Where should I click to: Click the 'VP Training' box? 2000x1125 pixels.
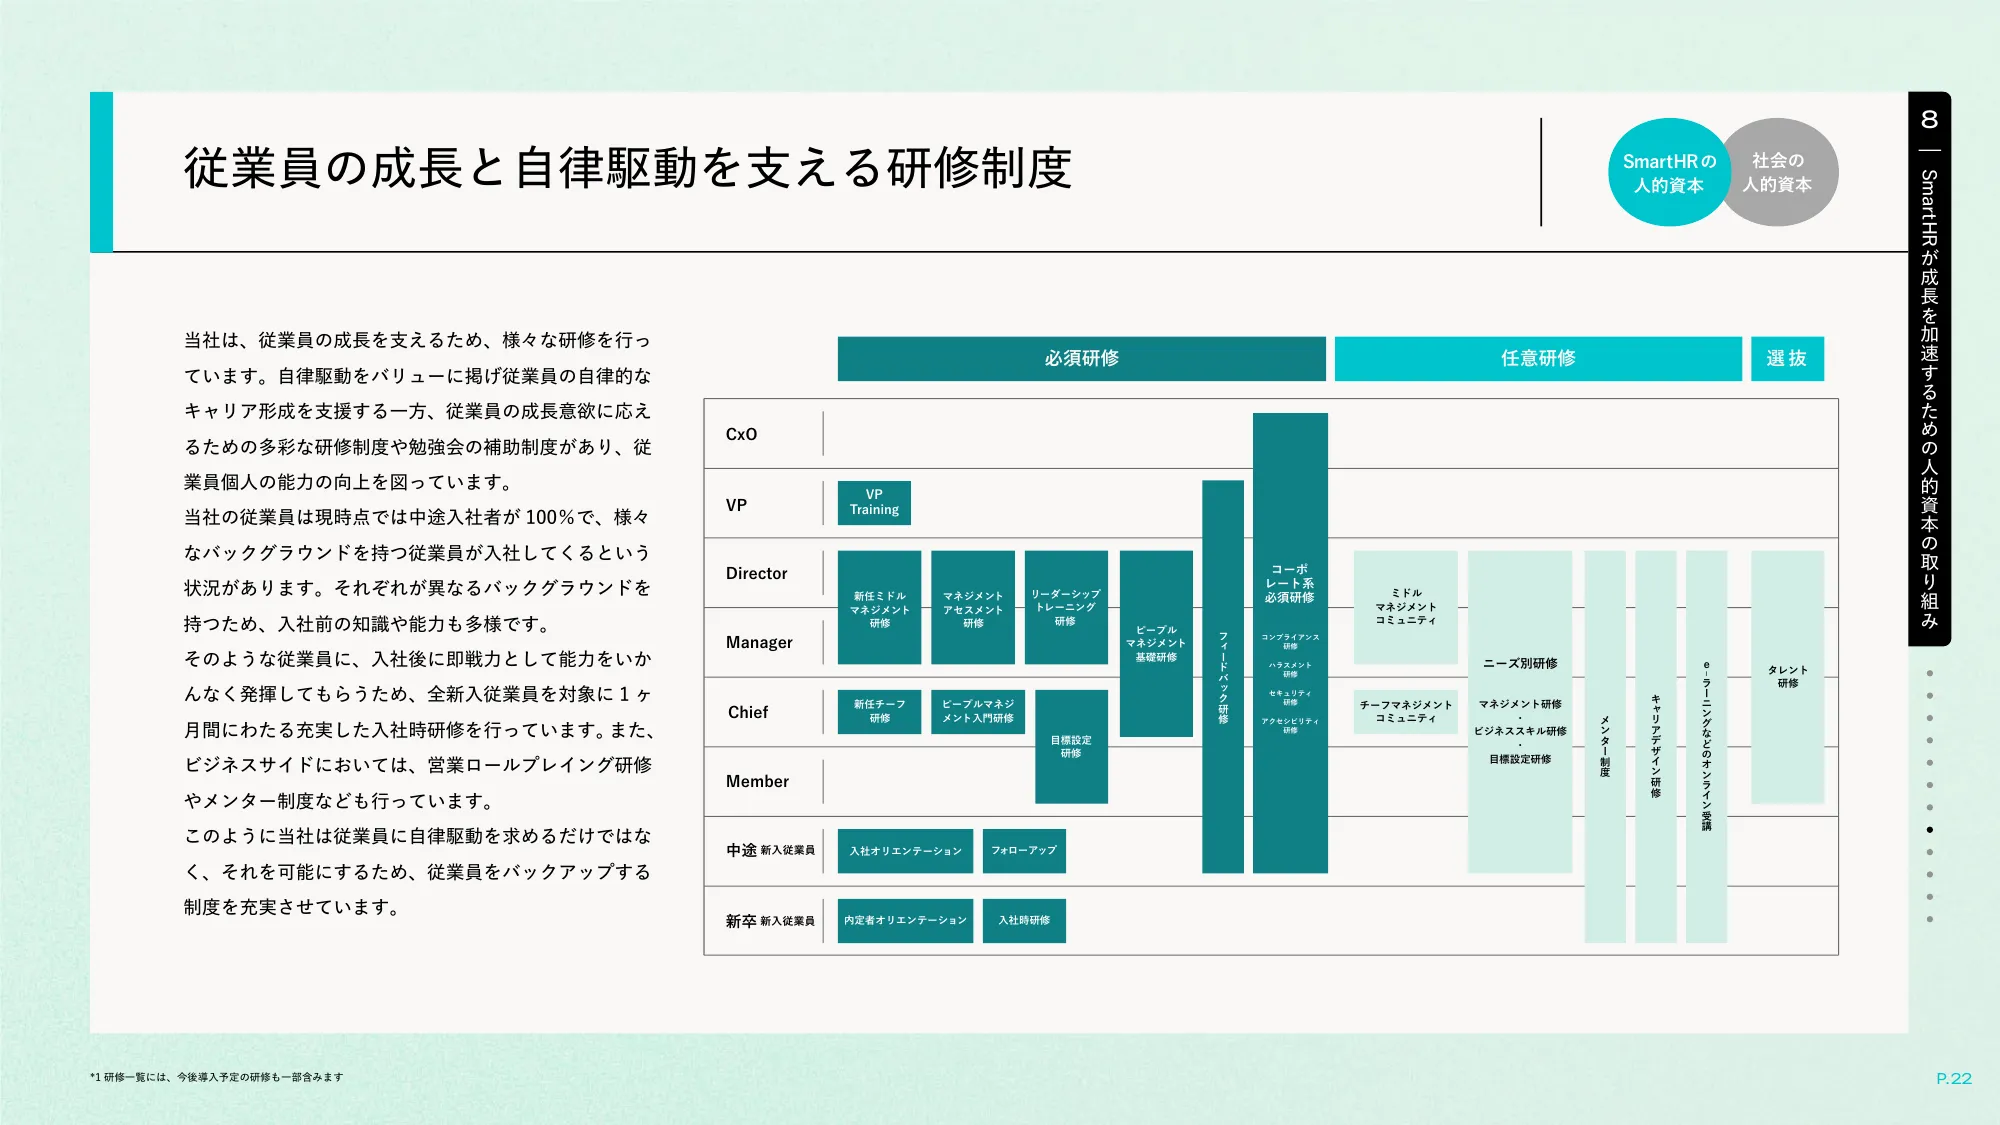[x=874, y=503]
